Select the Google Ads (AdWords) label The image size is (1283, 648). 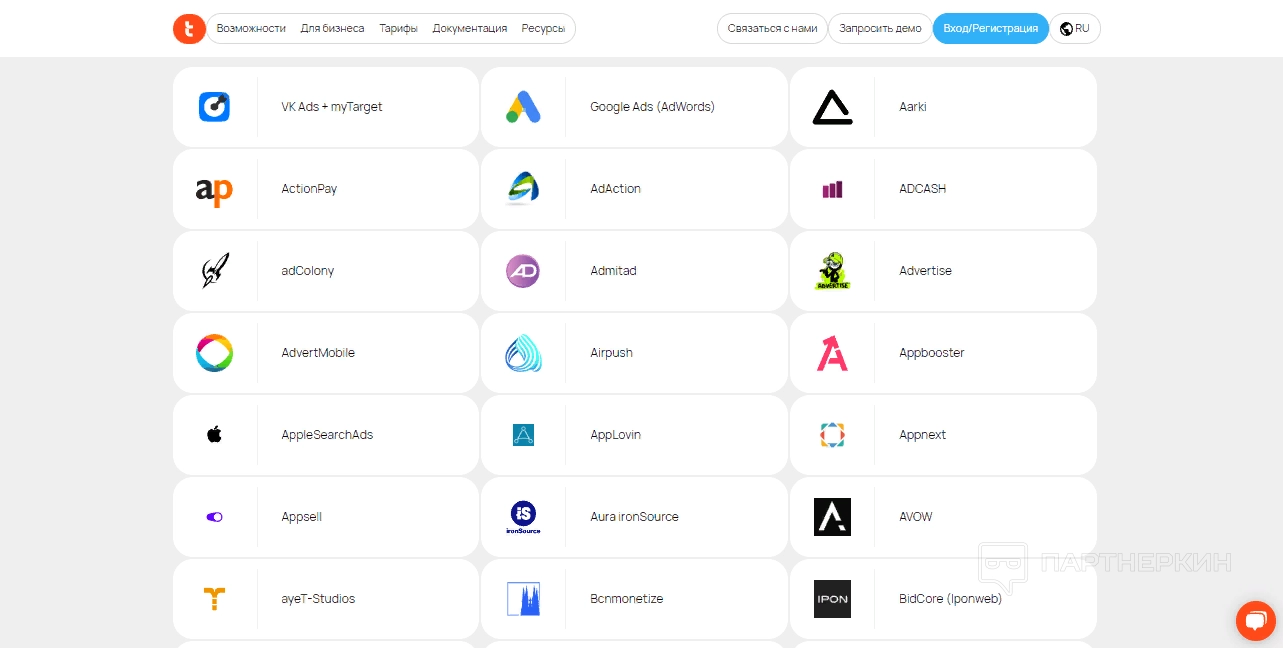[x=653, y=107]
